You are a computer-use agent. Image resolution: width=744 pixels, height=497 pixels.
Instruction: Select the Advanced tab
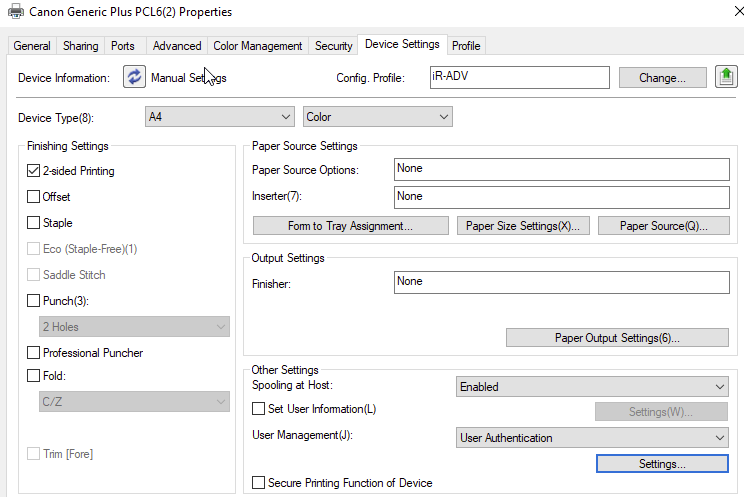(177, 46)
